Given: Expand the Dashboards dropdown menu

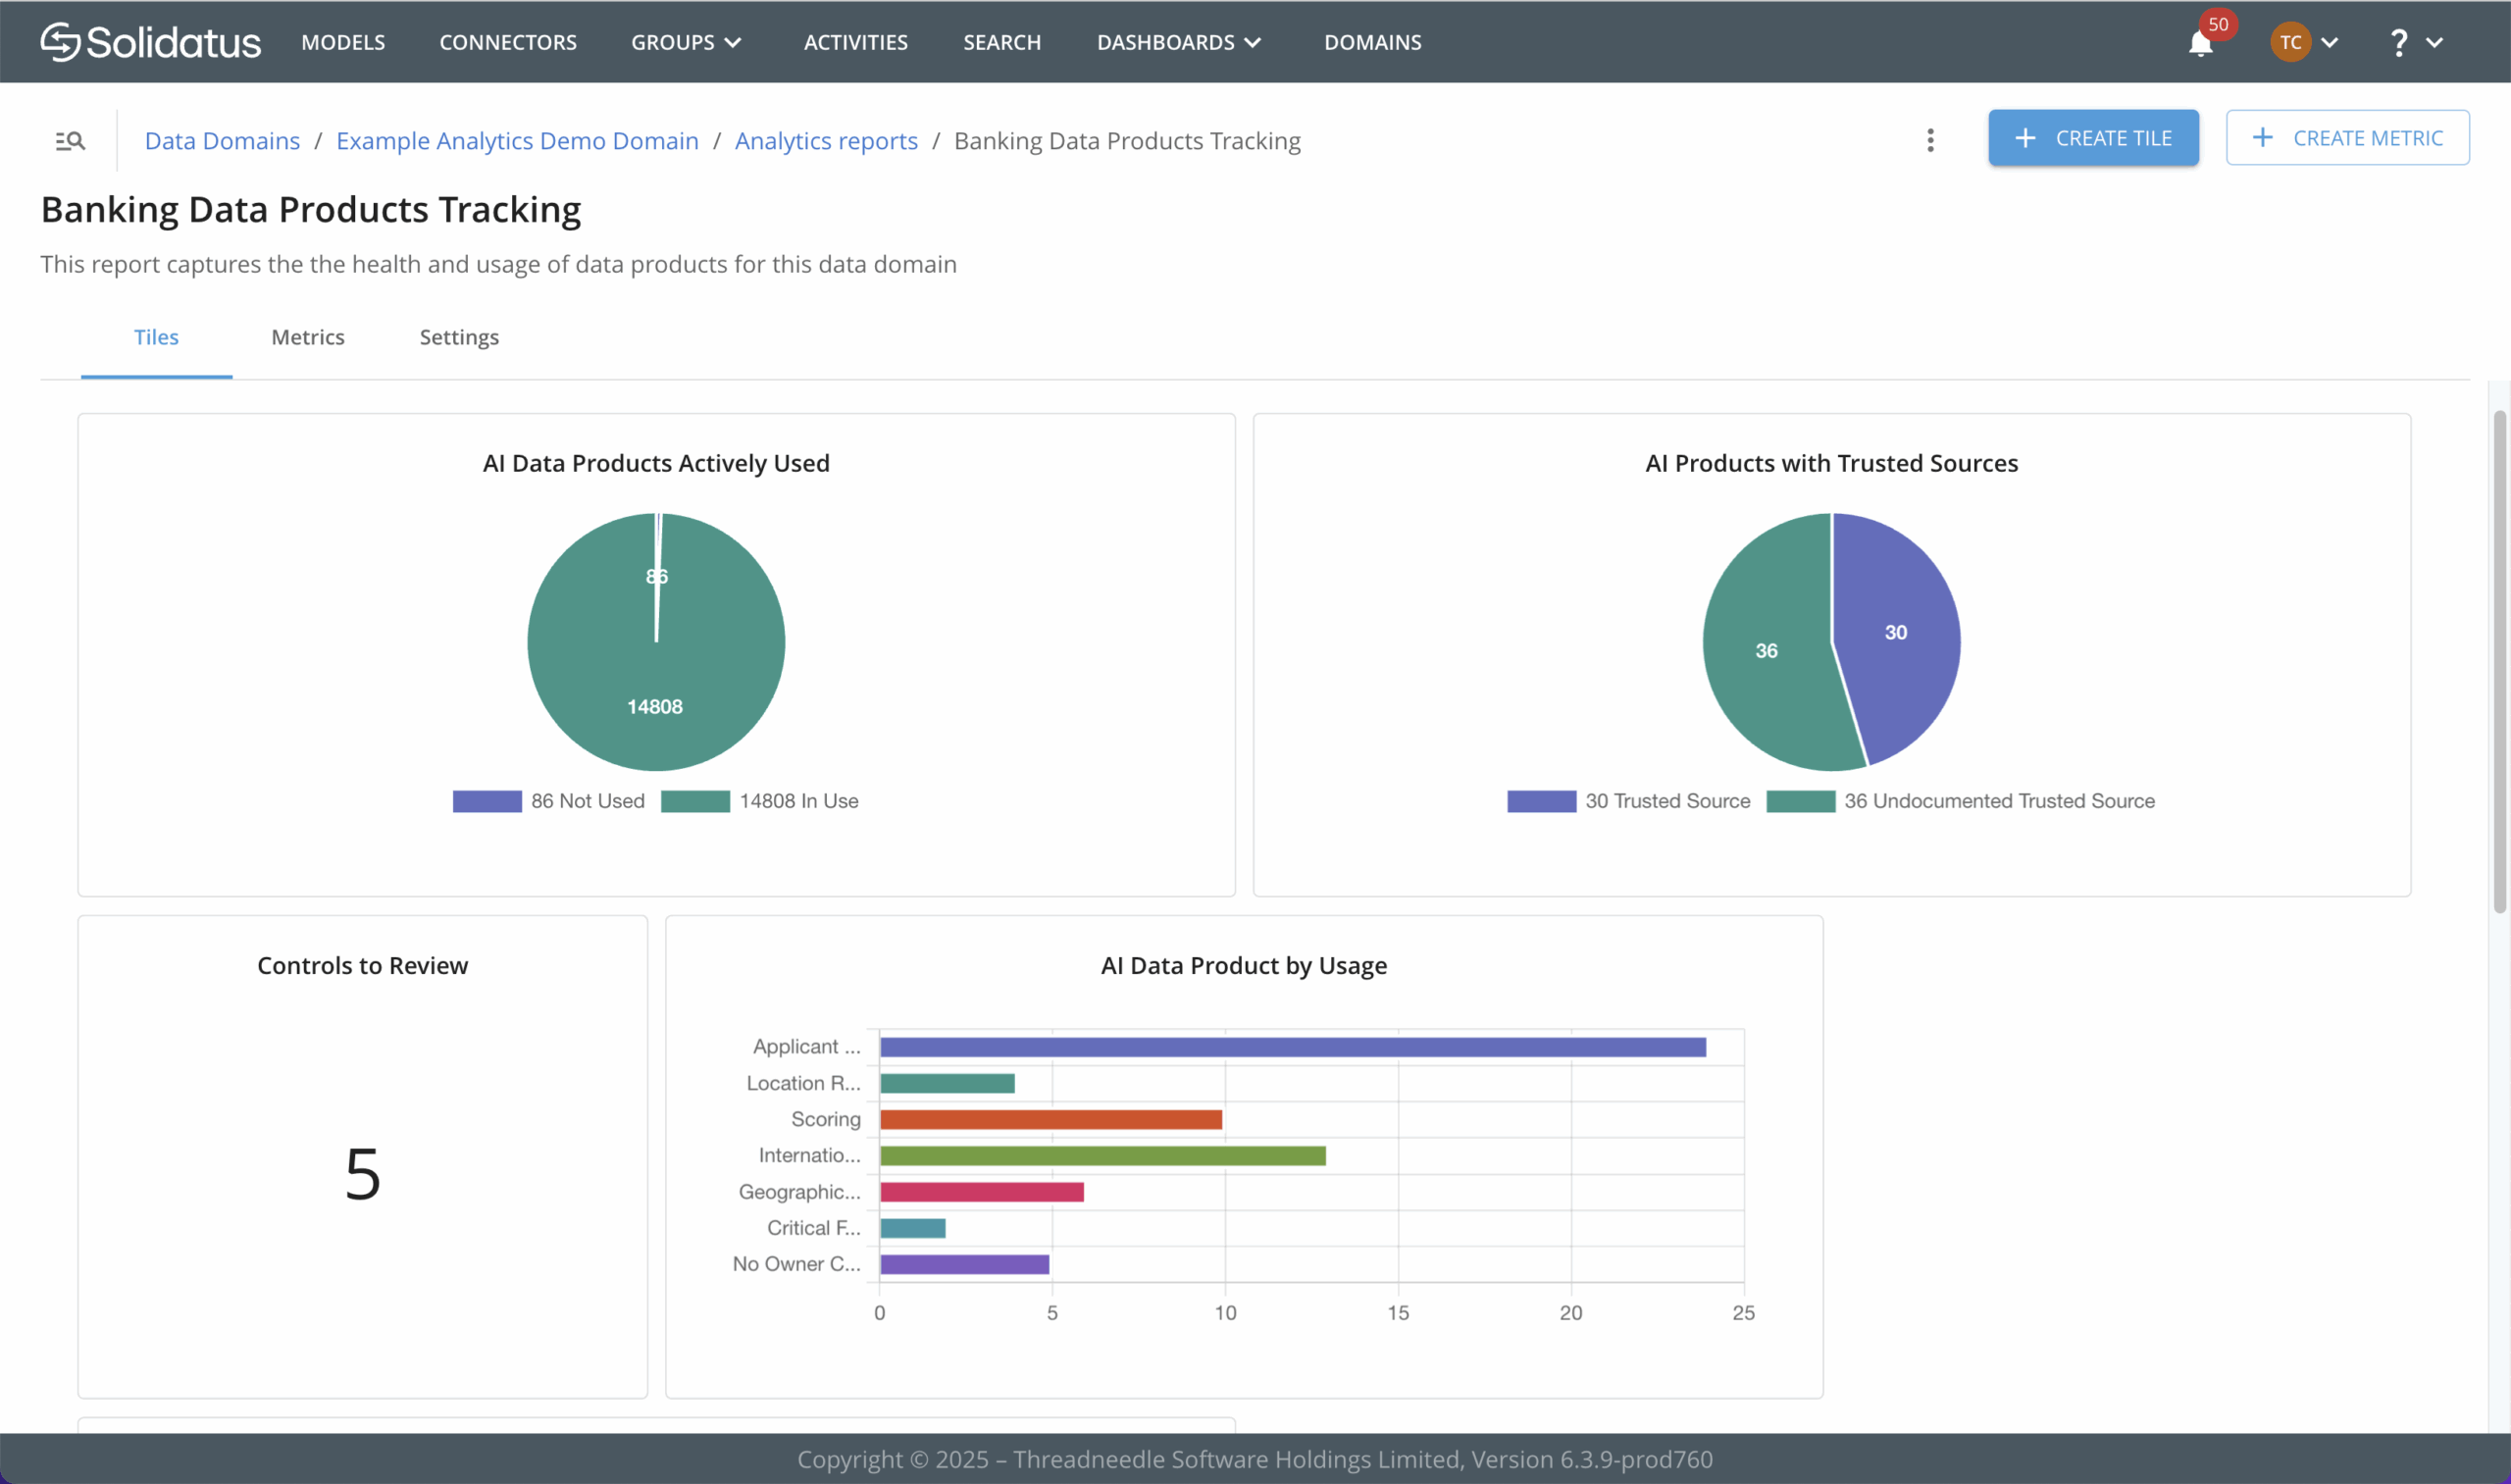Looking at the screenshot, I should coord(1179,42).
